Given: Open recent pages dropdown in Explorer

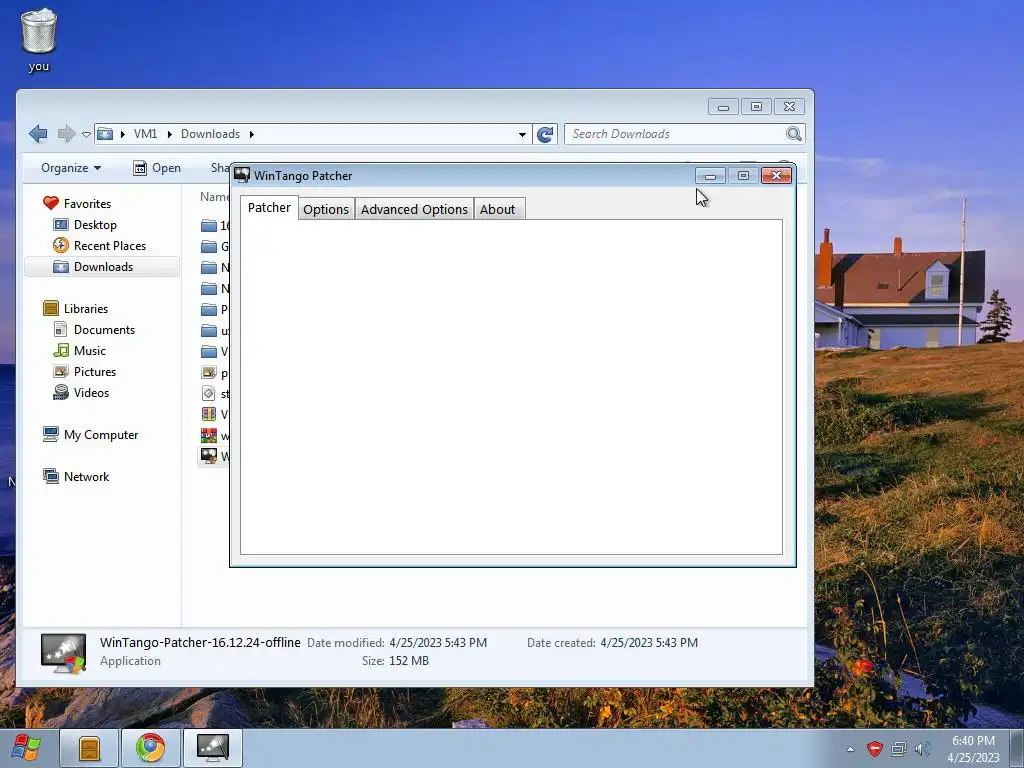Looking at the screenshot, I should [x=86, y=135].
